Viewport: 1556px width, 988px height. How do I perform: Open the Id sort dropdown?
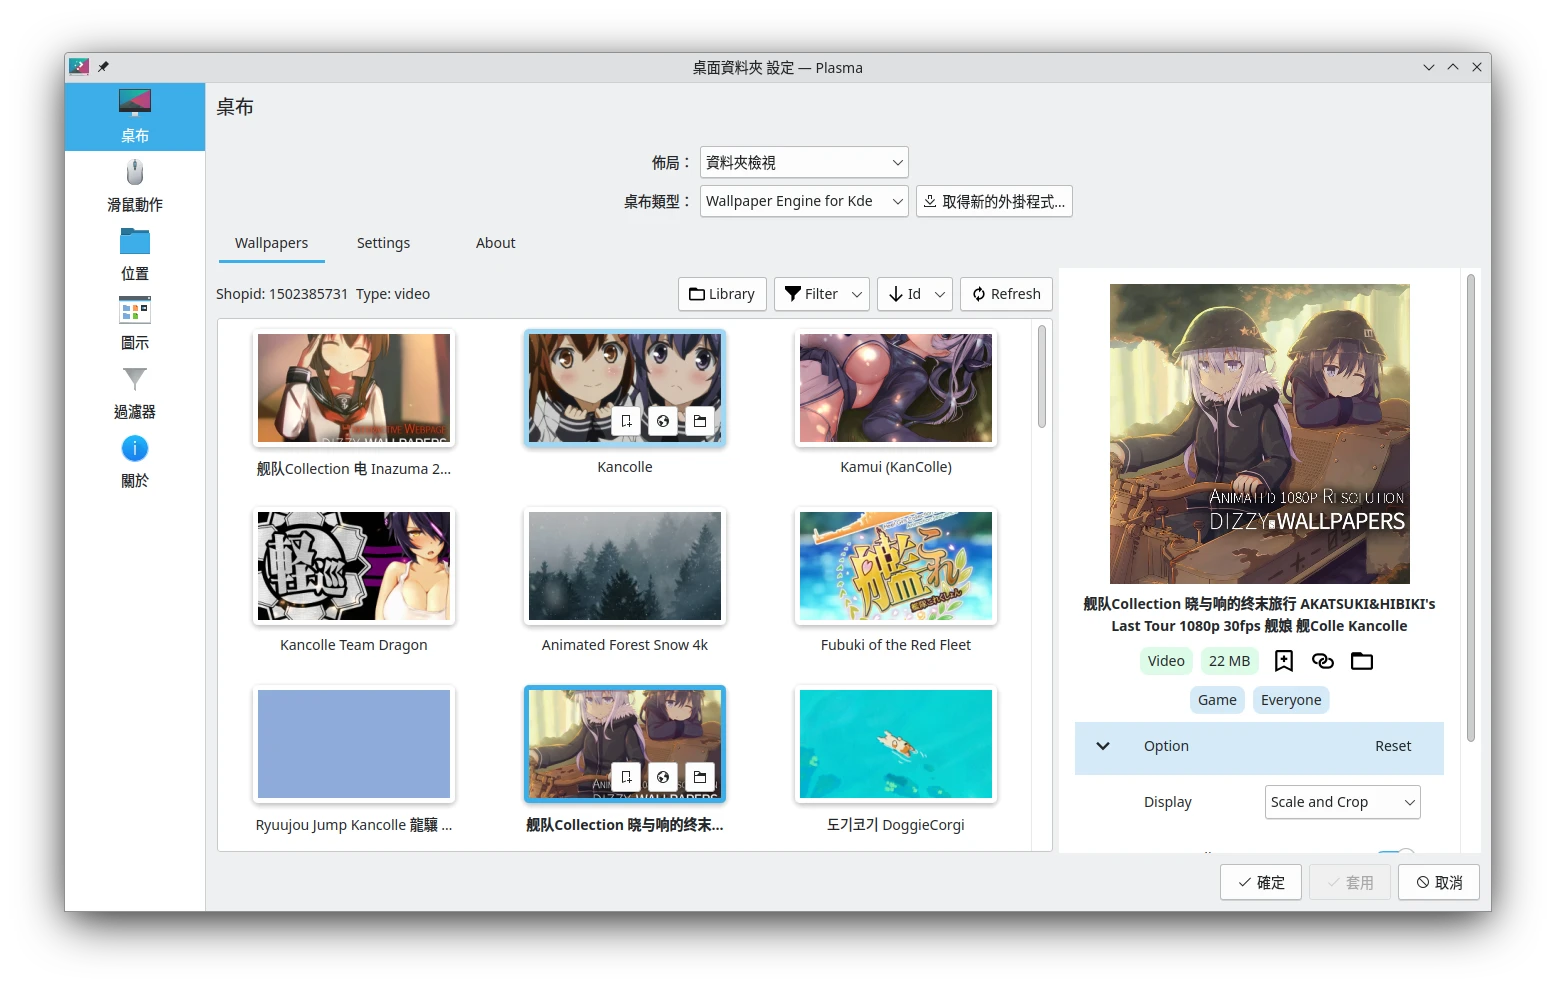(x=914, y=294)
